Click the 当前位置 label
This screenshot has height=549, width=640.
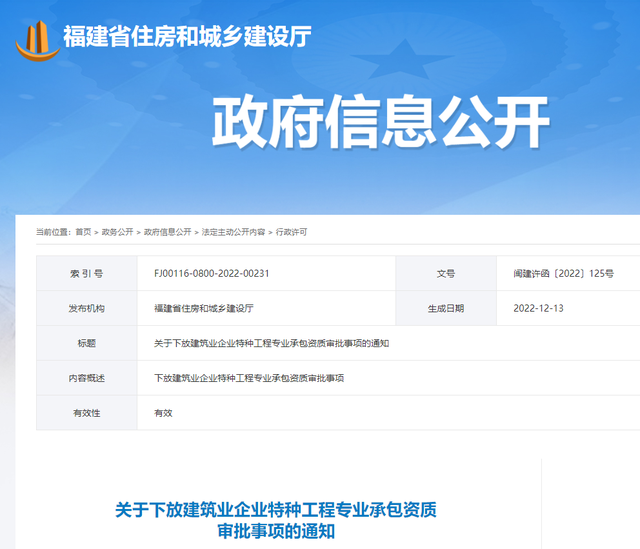coord(53,232)
